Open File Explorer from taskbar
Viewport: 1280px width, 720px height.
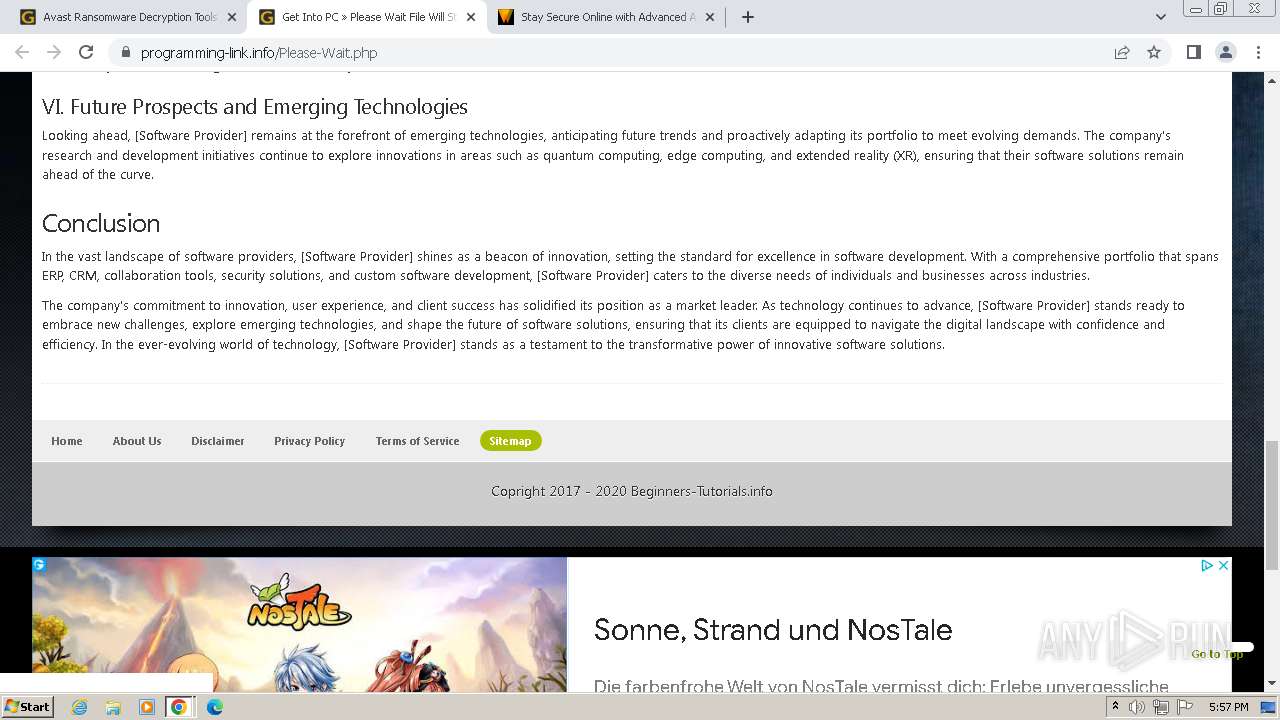pos(113,707)
